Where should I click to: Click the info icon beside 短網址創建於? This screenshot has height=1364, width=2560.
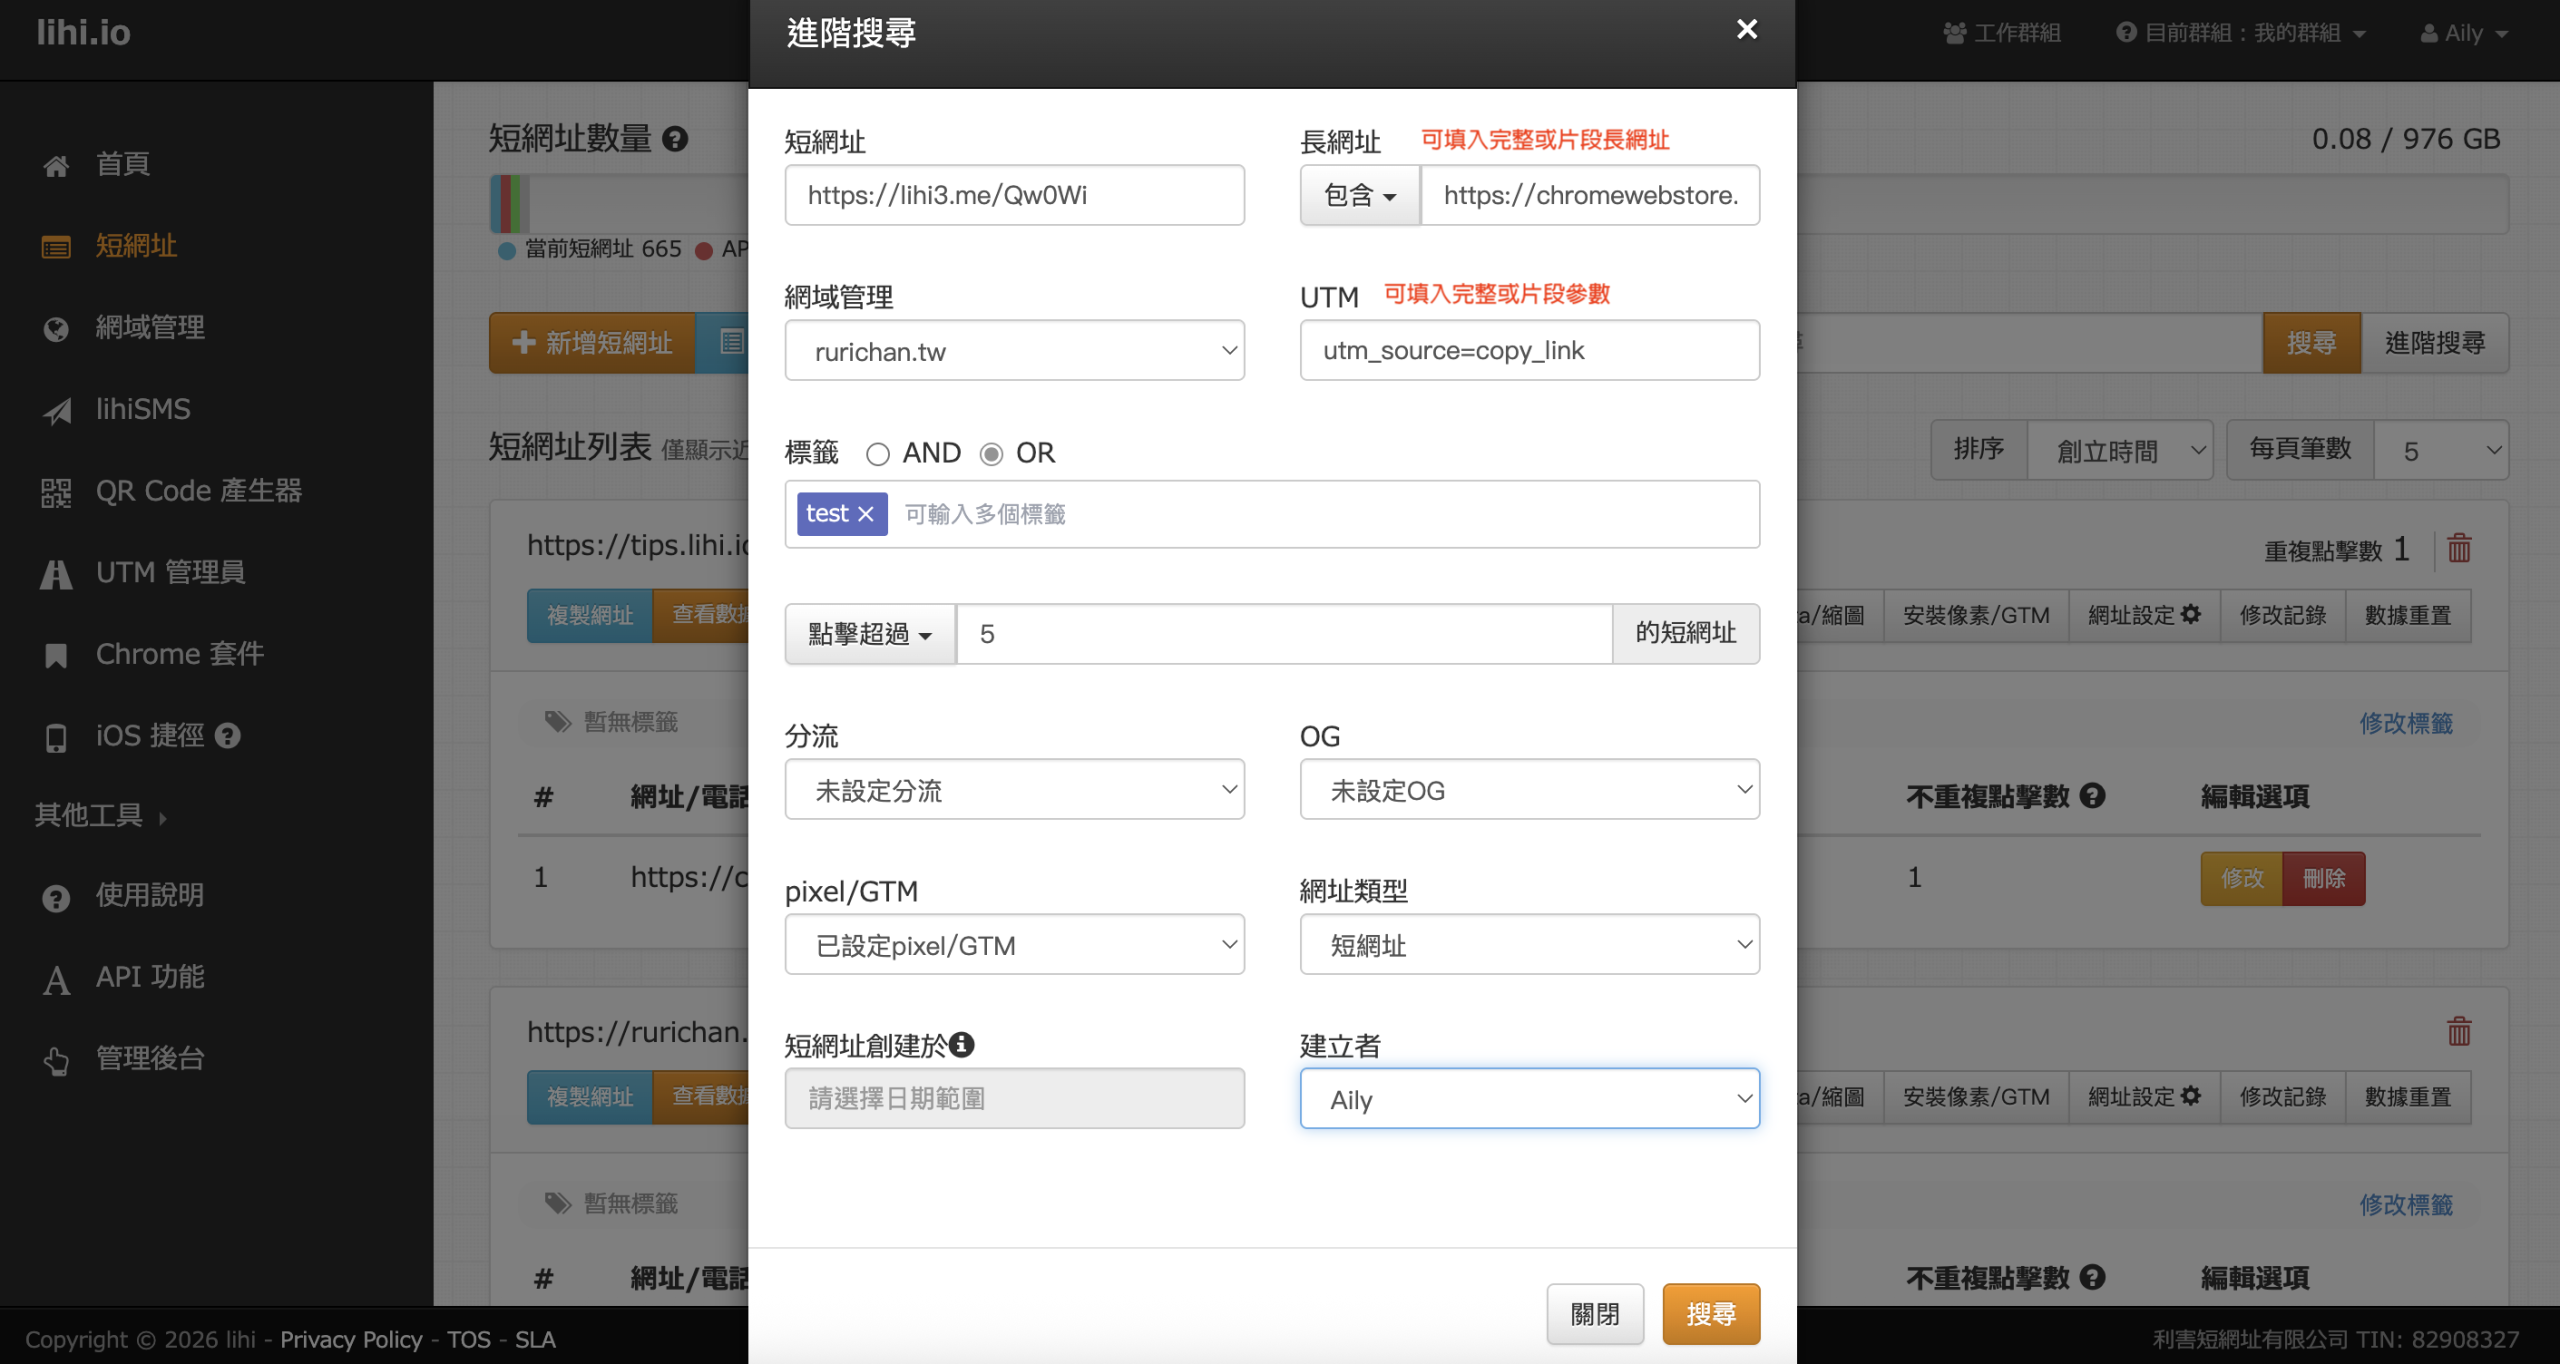click(x=962, y=1045)
